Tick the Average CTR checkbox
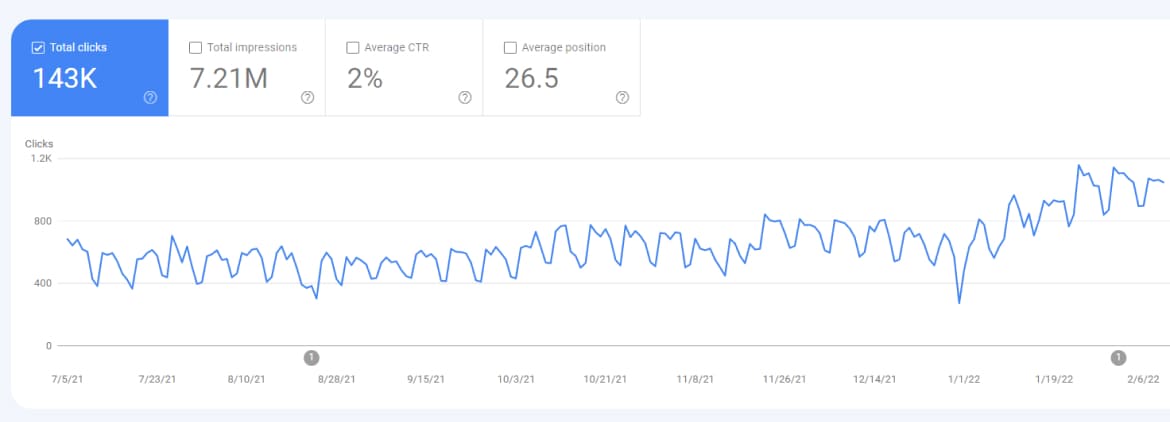 tap(352, 47)
